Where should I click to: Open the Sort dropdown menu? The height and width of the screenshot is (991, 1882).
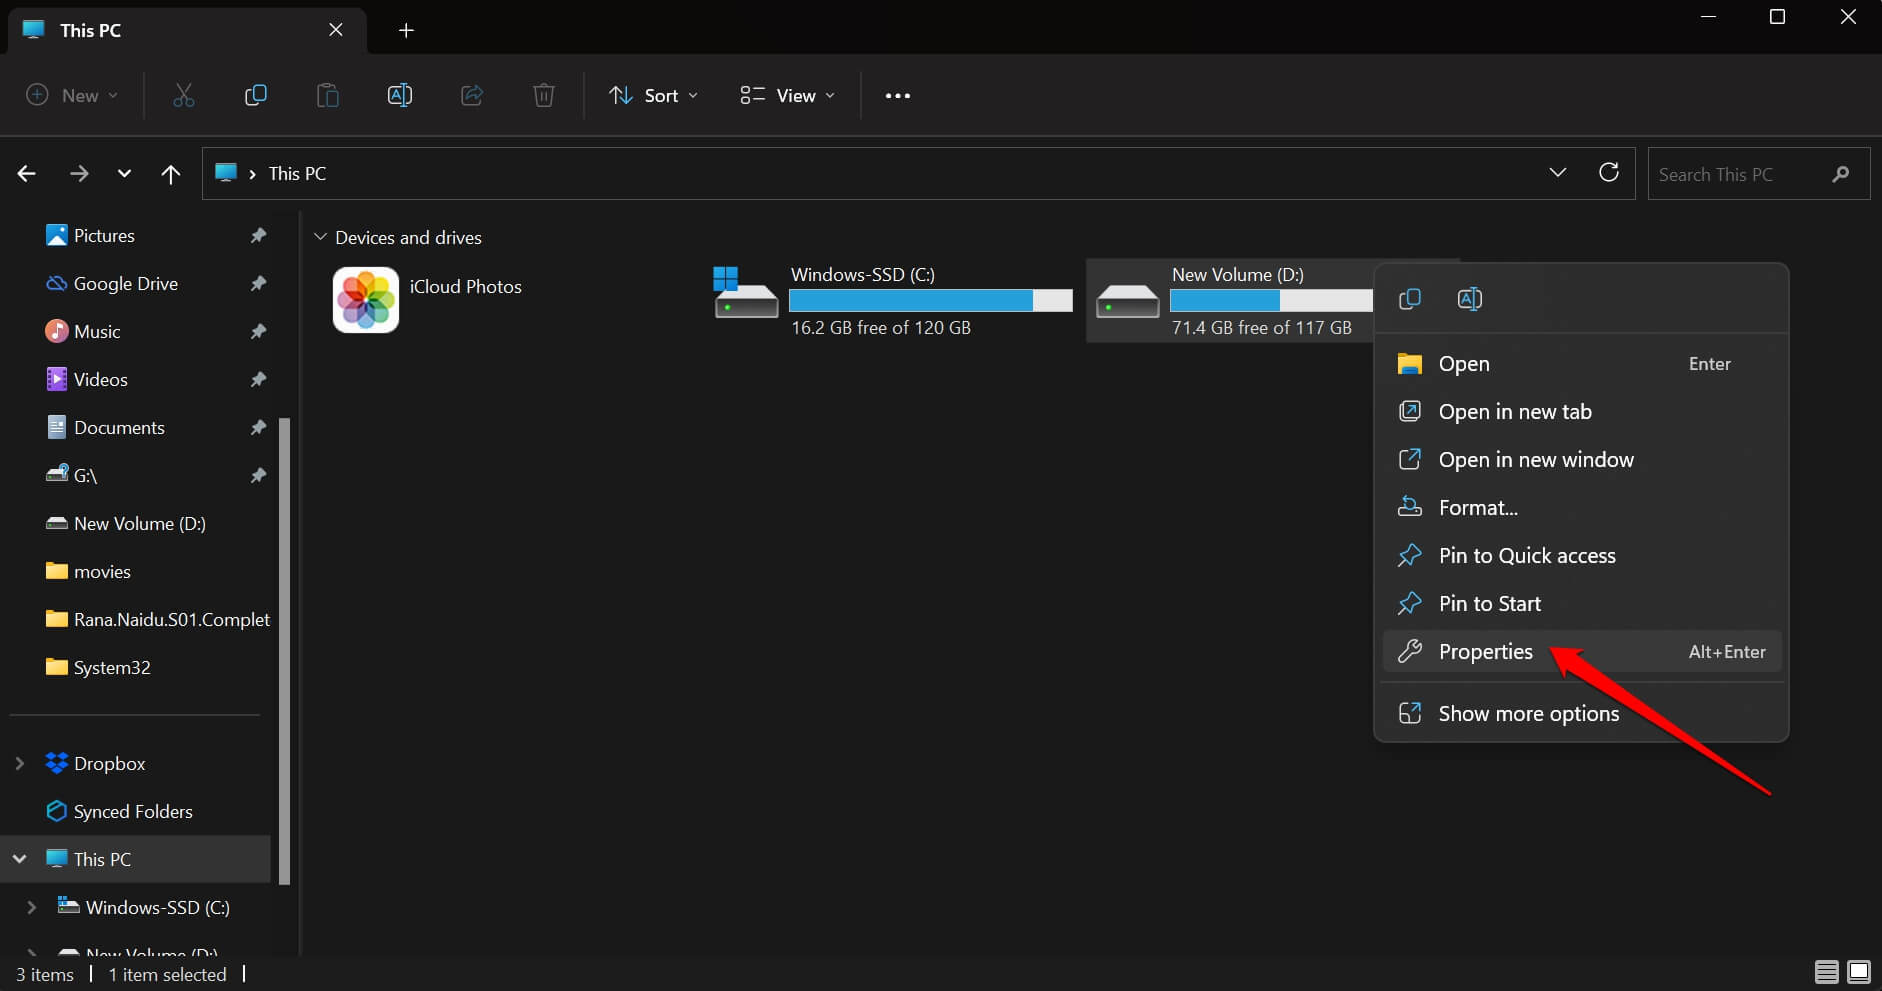click(654, 96)
